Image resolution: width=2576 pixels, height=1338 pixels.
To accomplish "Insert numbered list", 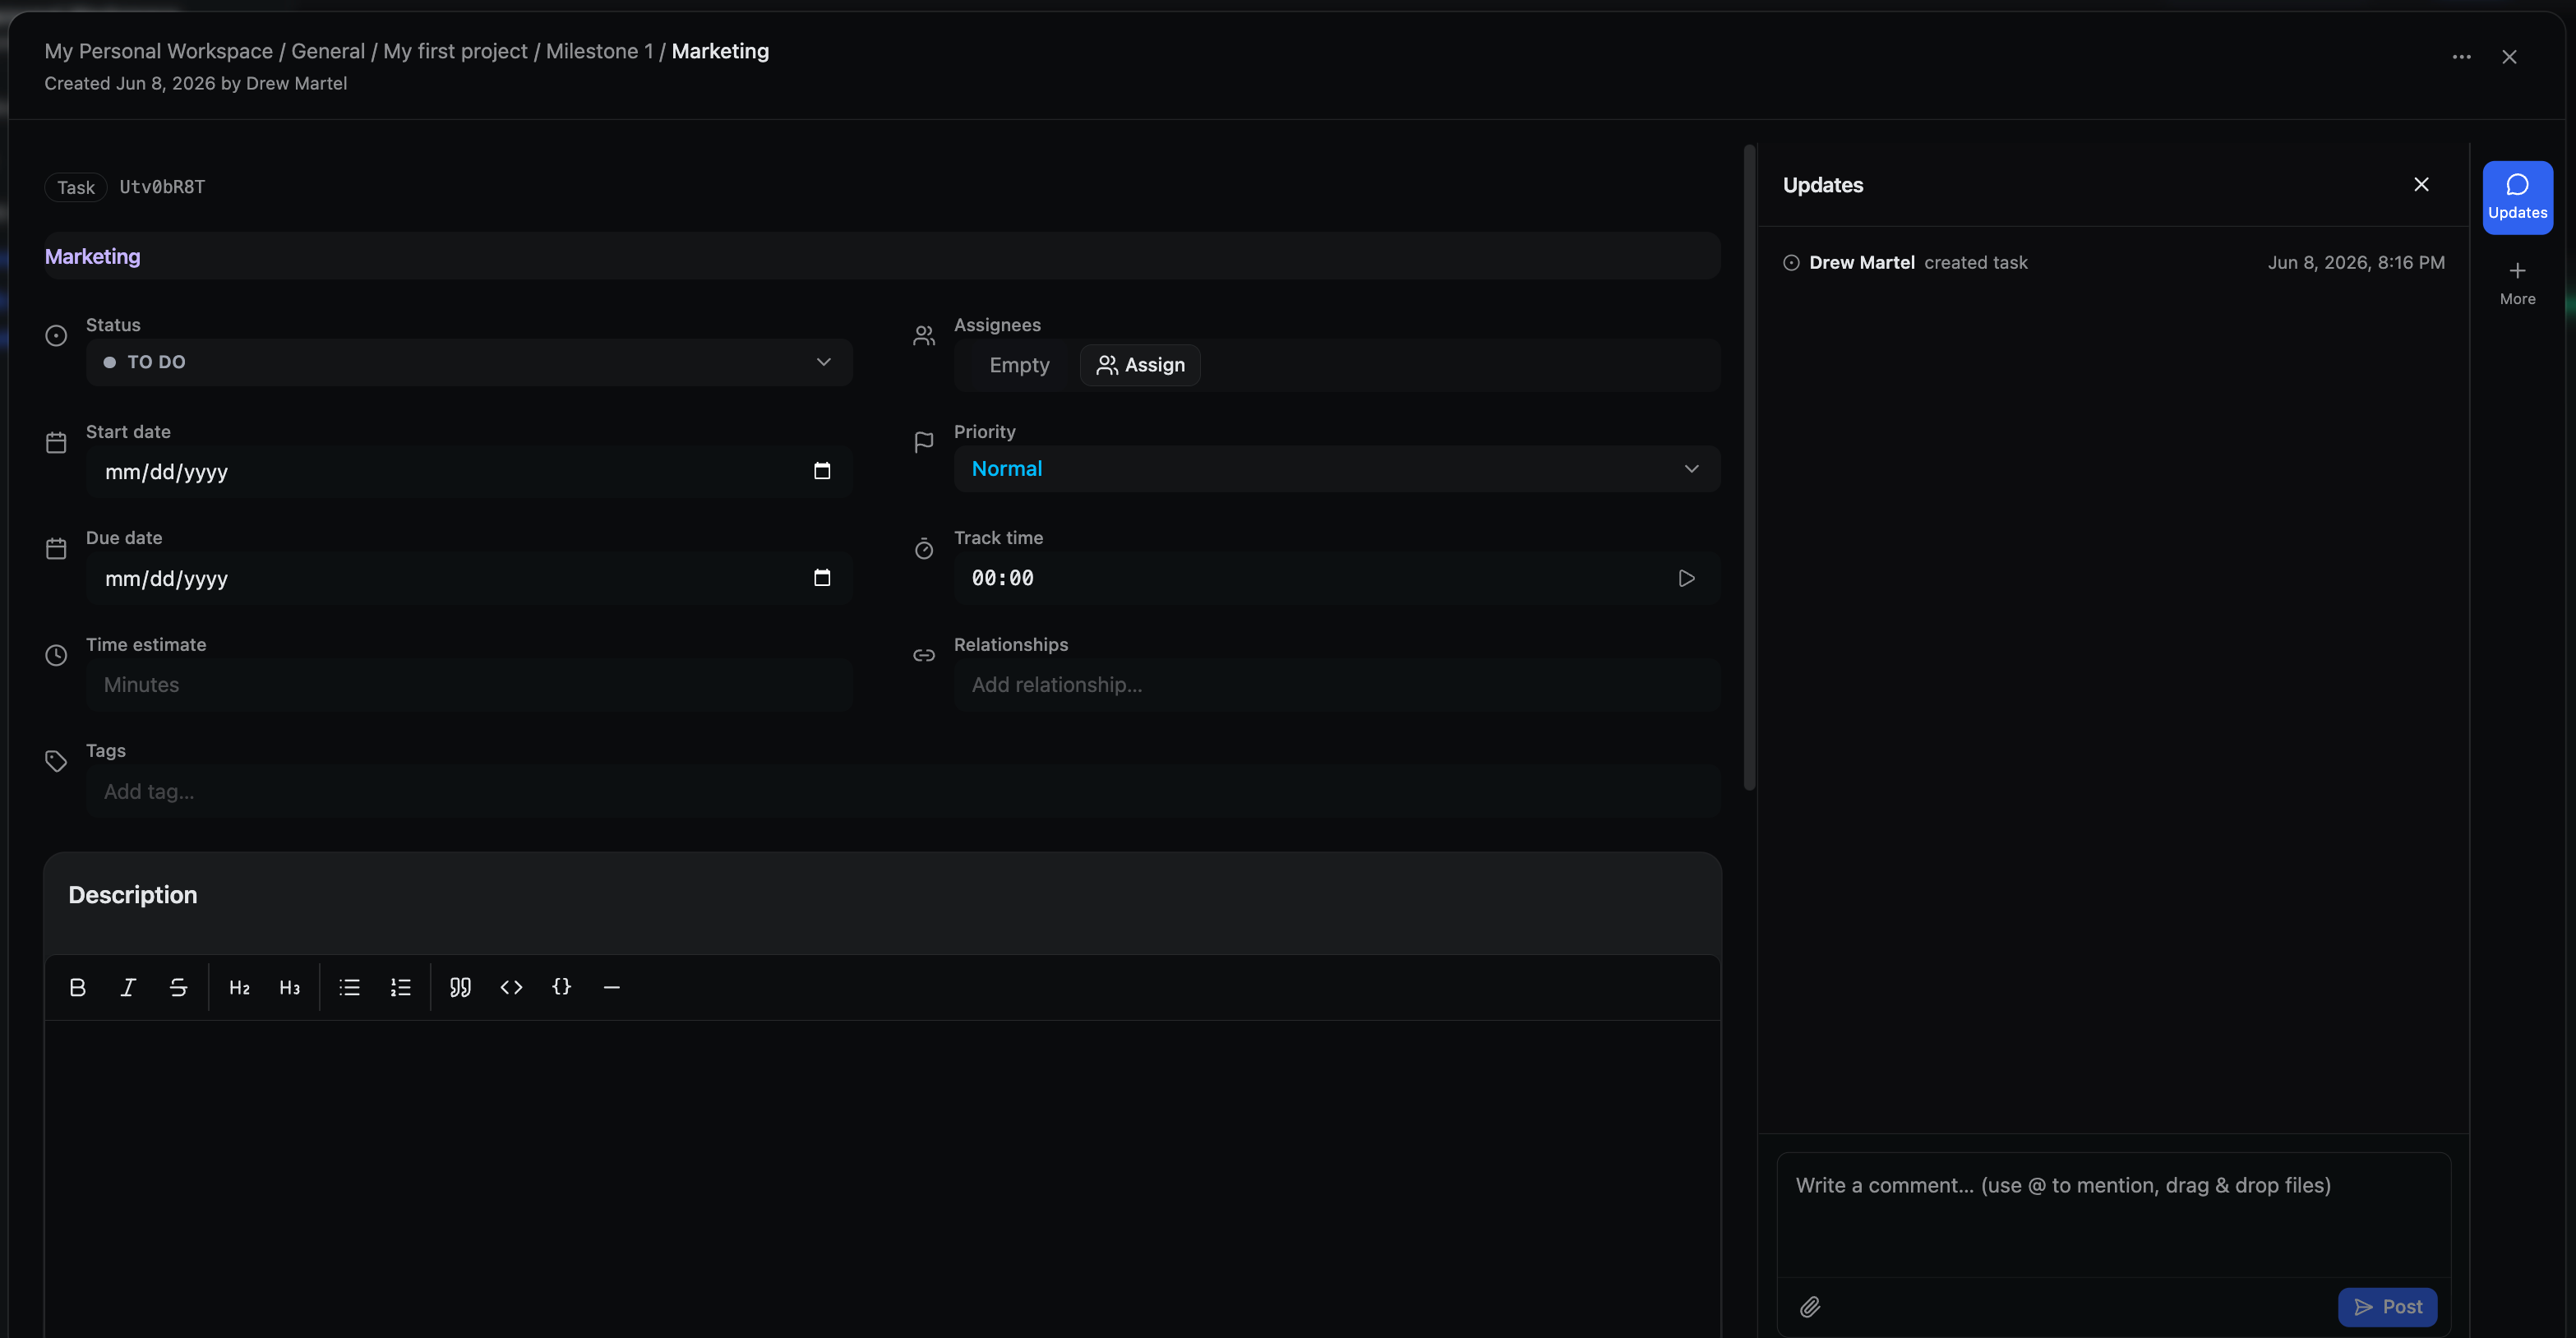I will pos(400,987).
